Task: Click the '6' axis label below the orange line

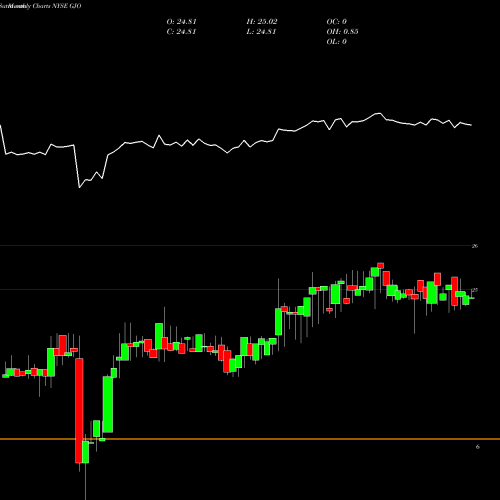Action: coord(478,447)
